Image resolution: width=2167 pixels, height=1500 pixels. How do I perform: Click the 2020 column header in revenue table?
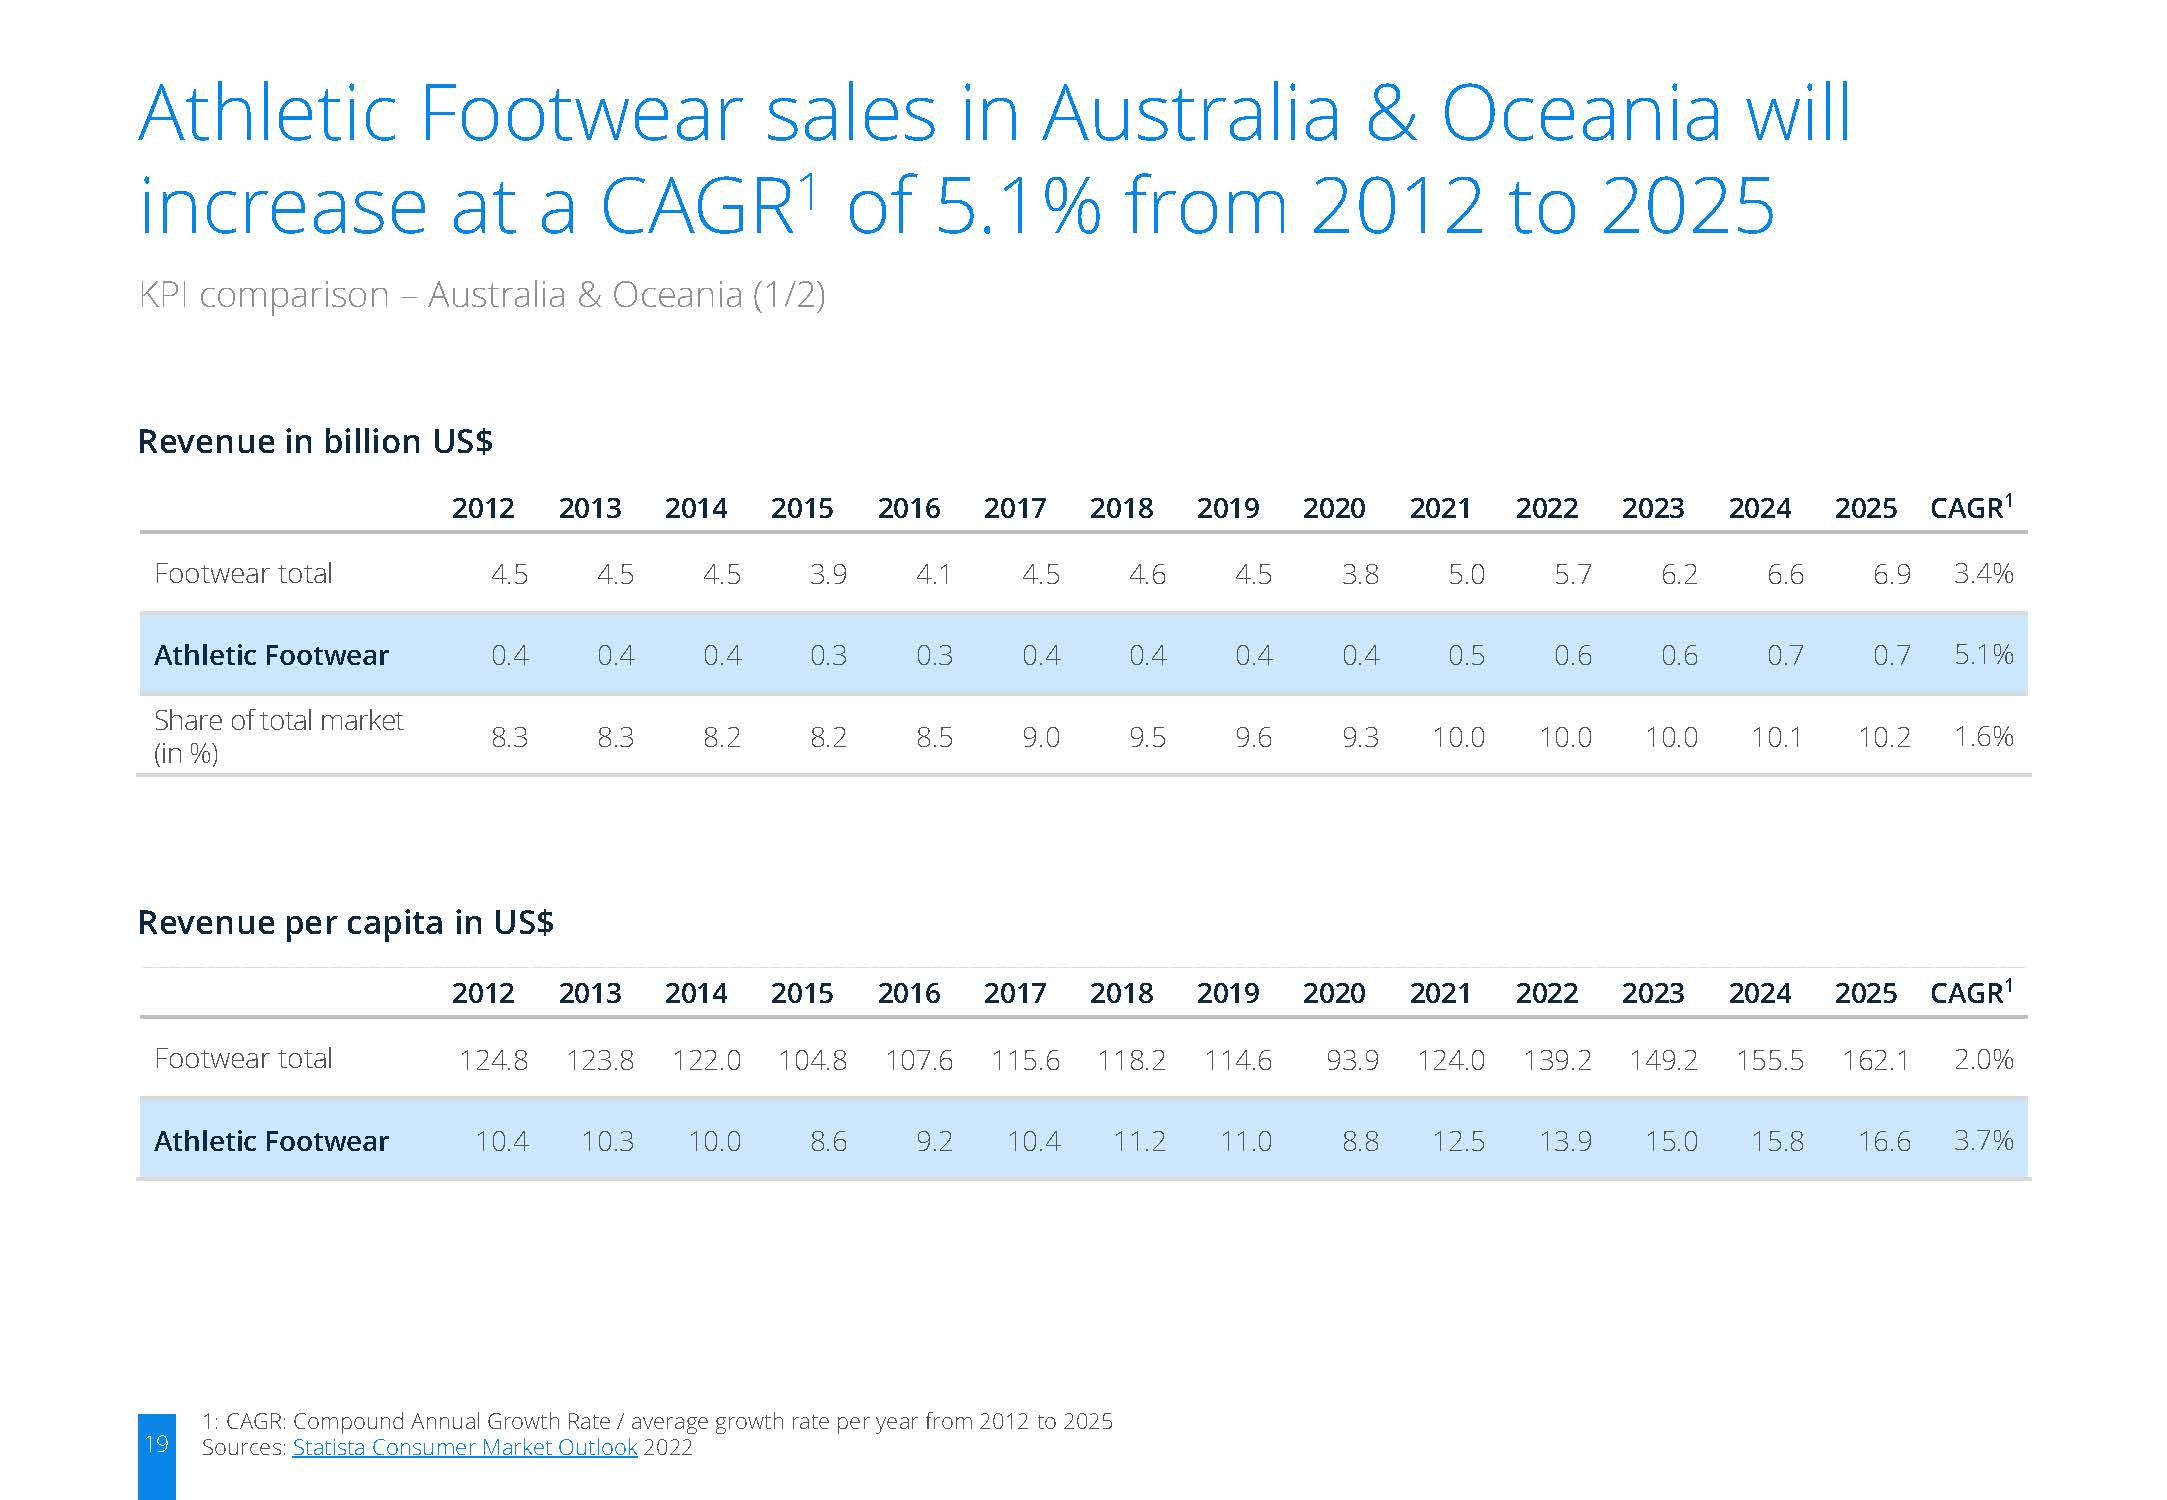pyautogui.click(x=1334, y=508)
